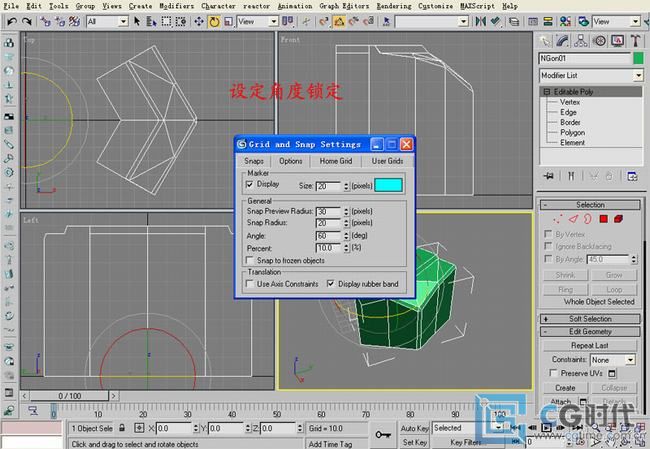Select the Select Object arrow tool
This screenshot has height=449, width=650.
tap(137, 21)
